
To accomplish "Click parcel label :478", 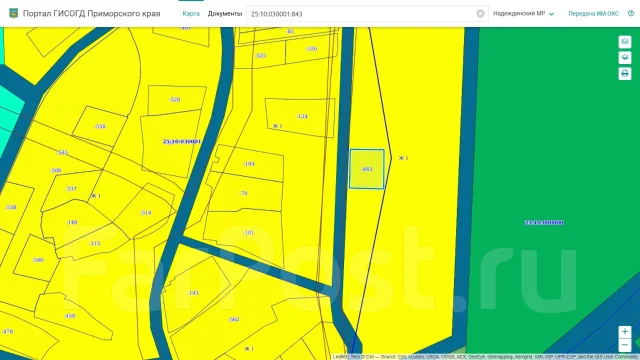I will click(7, 331).
